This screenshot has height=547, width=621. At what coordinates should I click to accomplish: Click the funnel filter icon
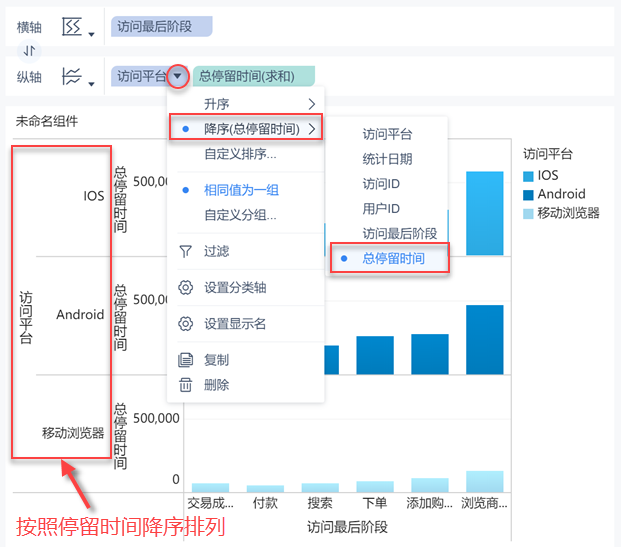(x=185, y=251)
